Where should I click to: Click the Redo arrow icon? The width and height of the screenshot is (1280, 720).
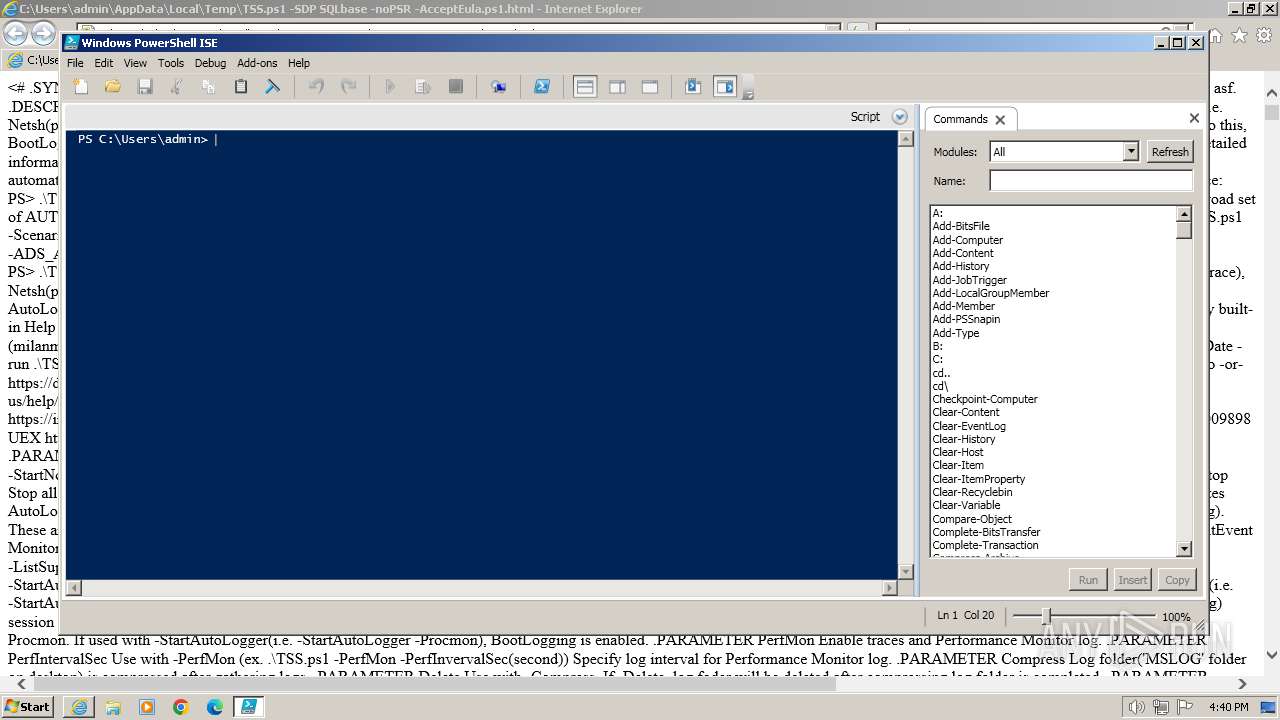click(x=348, y=87)
